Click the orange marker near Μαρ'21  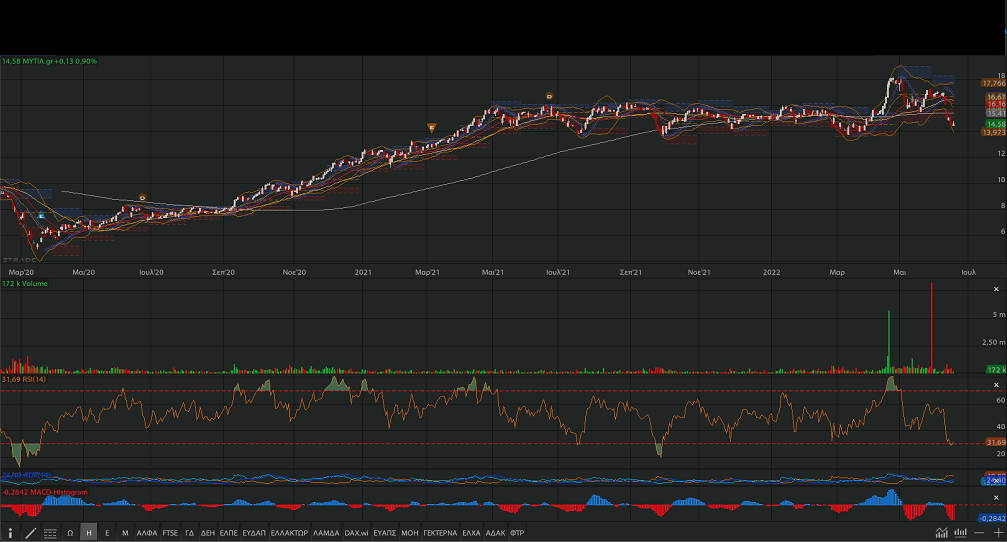(x=431, y=127)
